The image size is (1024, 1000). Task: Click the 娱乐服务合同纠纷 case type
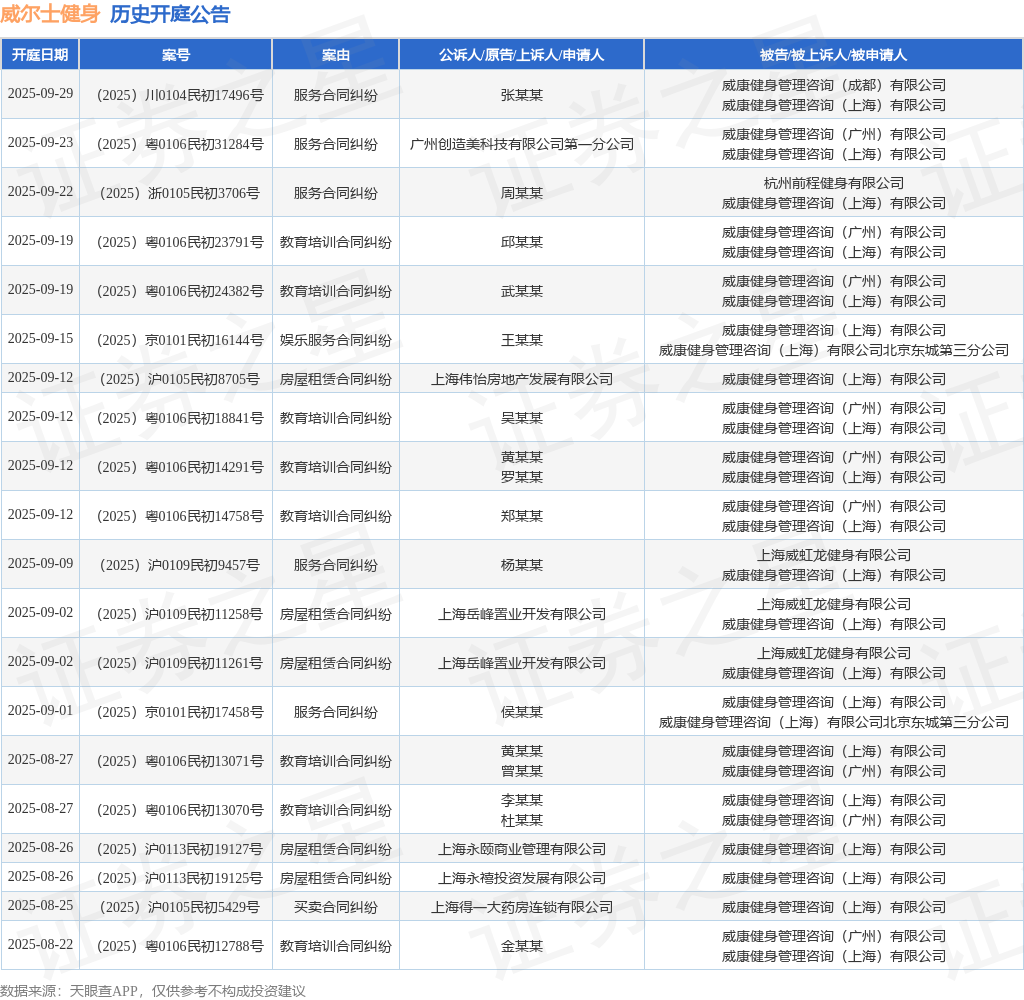pyautogui.click(x=336, y=340)
